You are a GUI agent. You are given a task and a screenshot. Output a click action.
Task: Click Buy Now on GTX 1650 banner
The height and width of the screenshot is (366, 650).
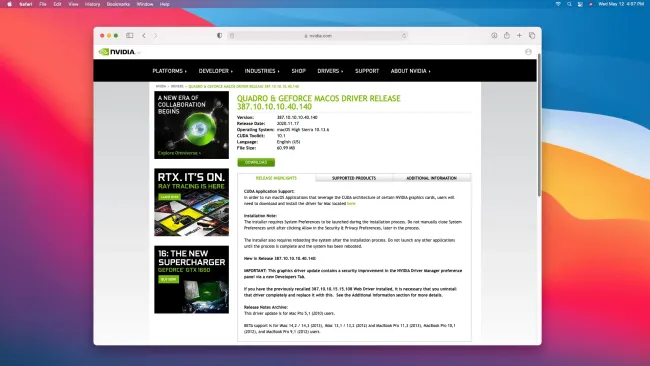click(x=168, y=279)
